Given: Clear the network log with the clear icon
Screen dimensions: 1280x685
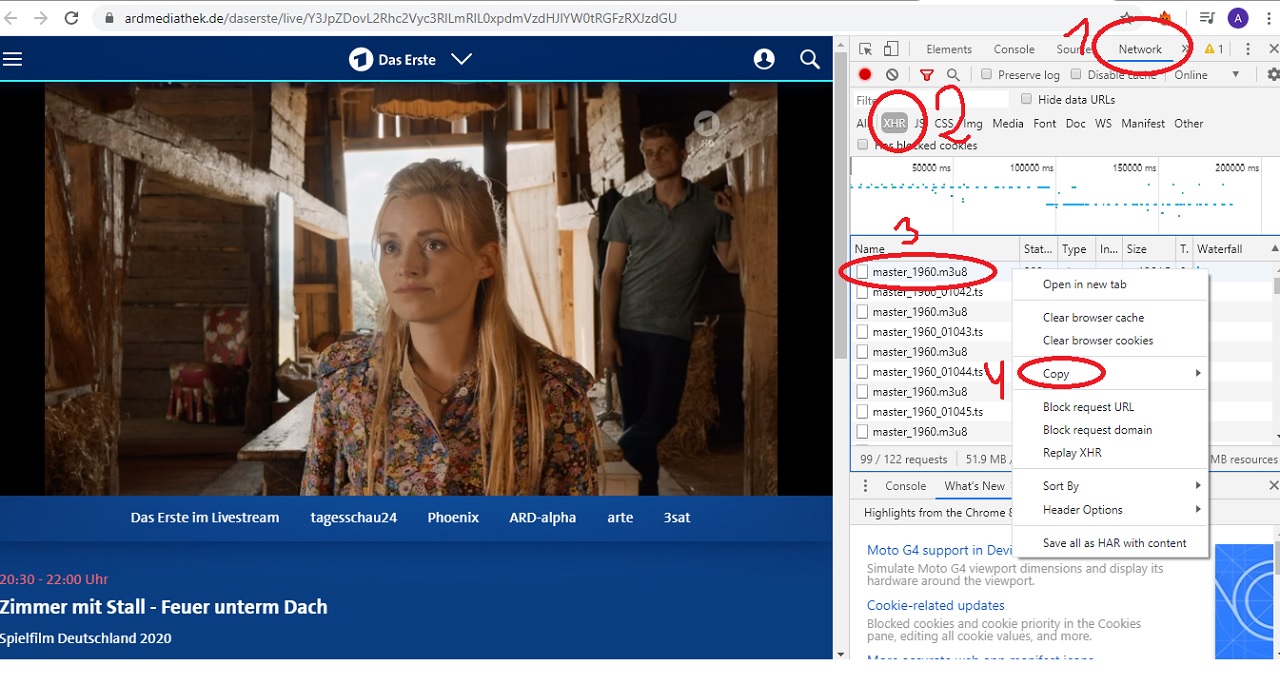Looking at the screenshot, I should (892, 75).
